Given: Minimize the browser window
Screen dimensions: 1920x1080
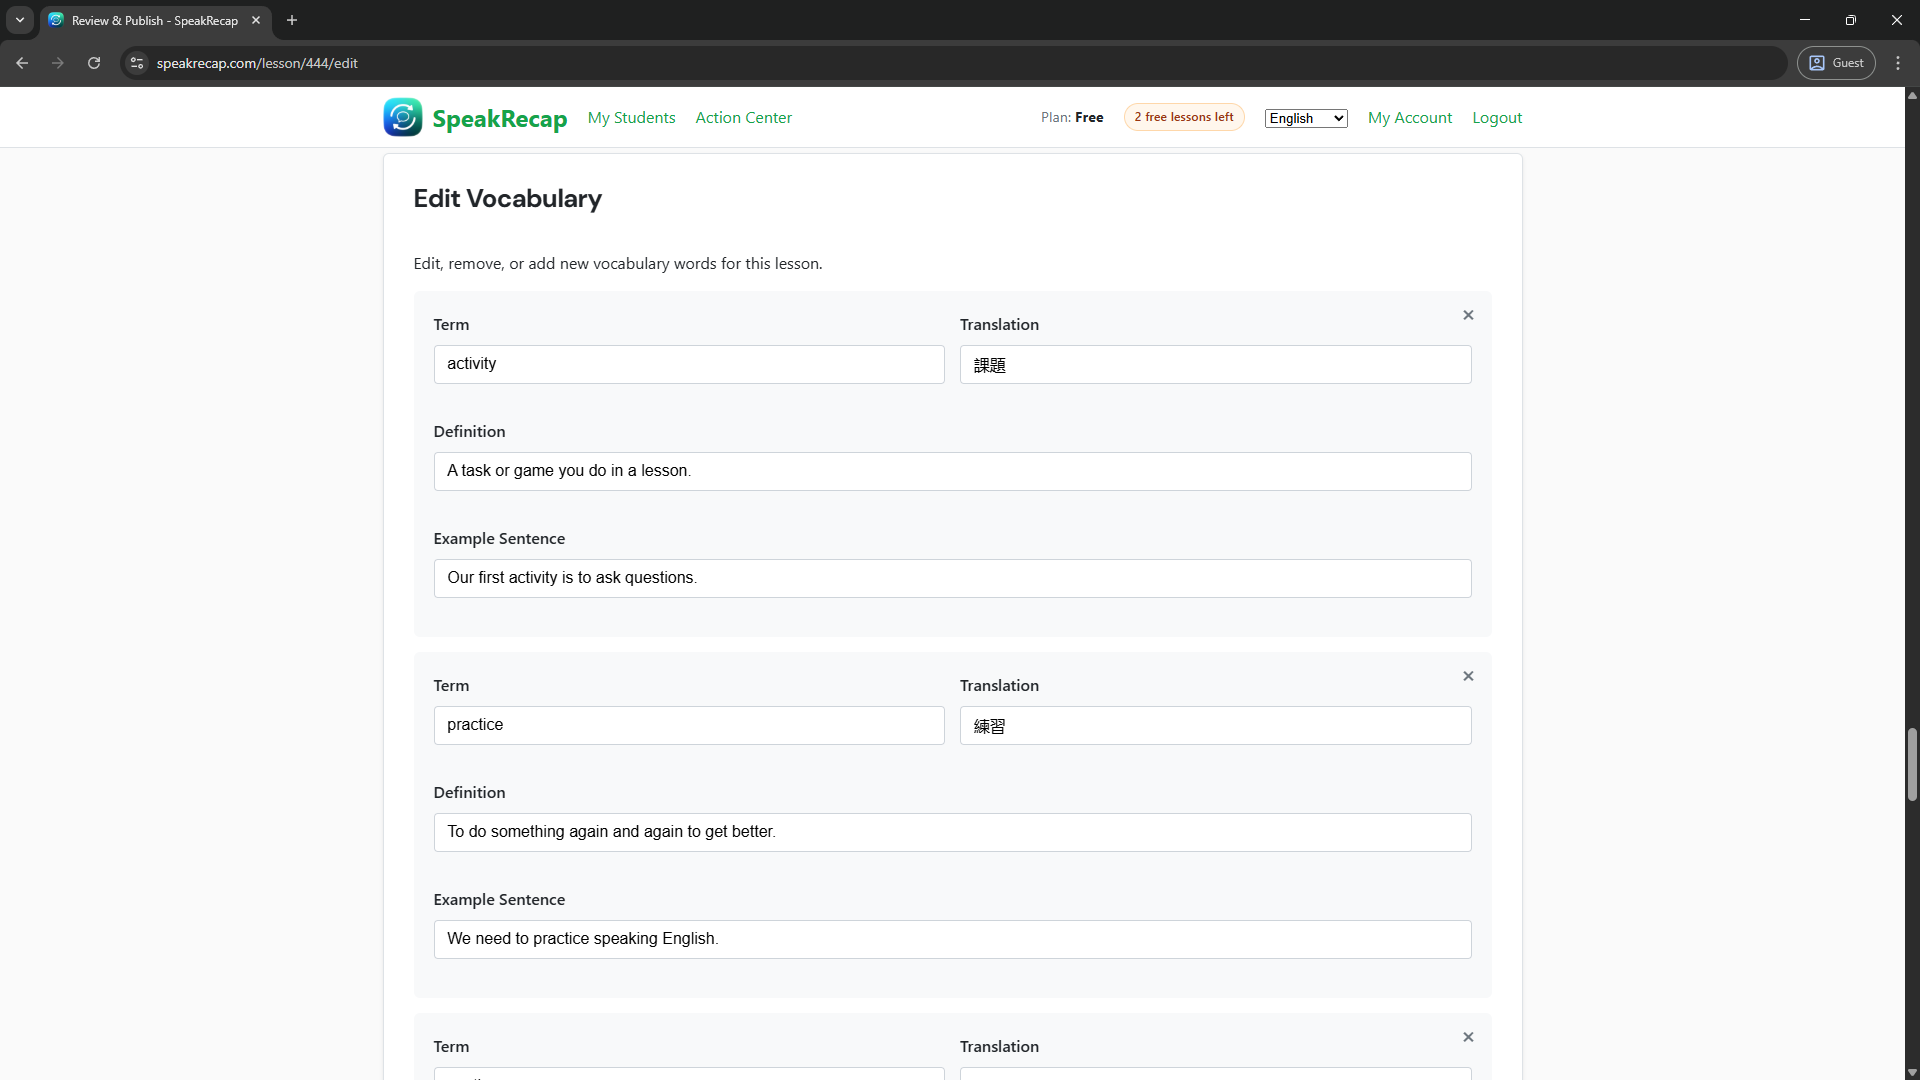Looking at the screenshot, I should (1804, 20).
